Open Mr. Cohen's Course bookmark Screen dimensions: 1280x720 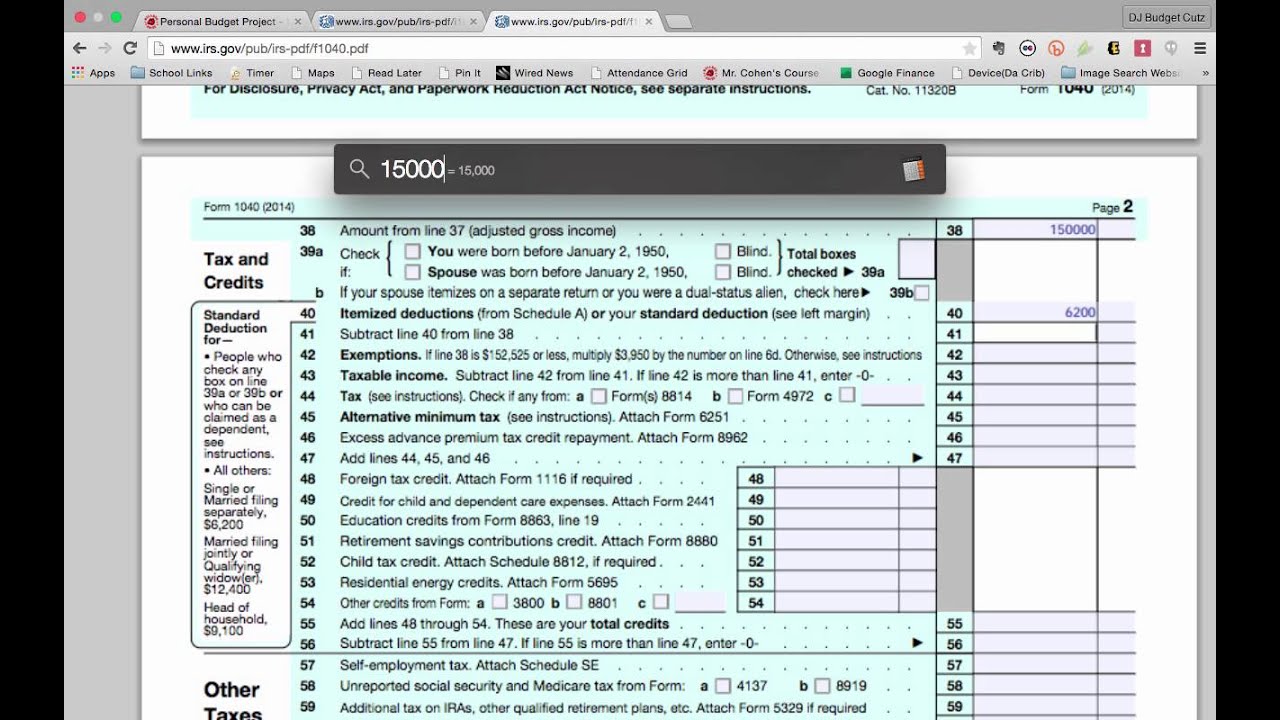[x=761, y=73]
